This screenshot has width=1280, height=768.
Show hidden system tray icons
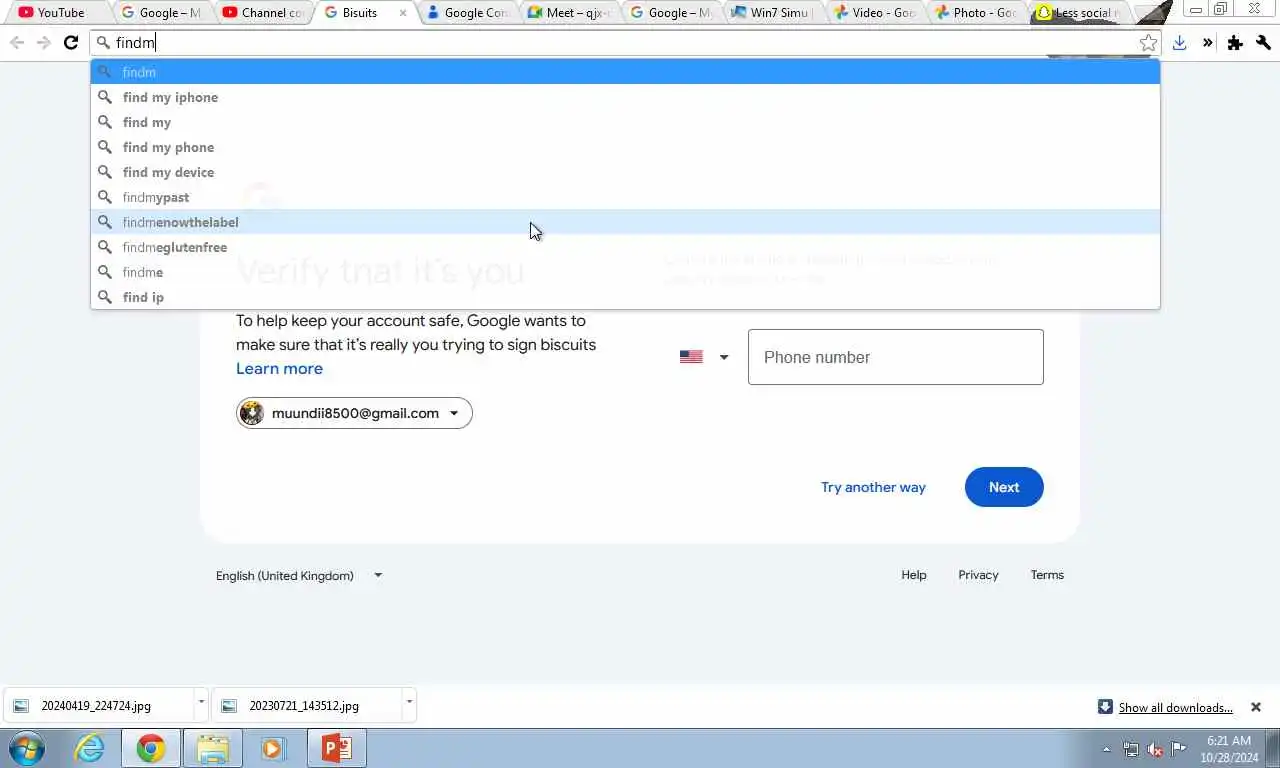pyautogui.click(x=1106, y=749)
